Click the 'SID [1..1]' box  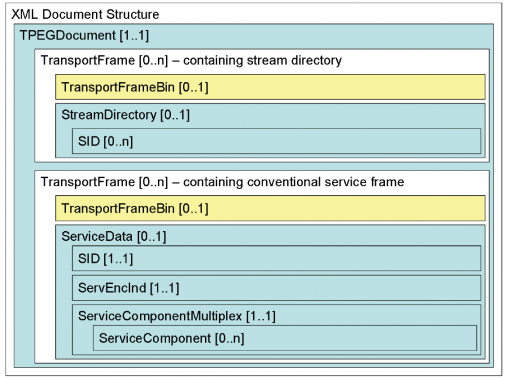tap(276, 258)
